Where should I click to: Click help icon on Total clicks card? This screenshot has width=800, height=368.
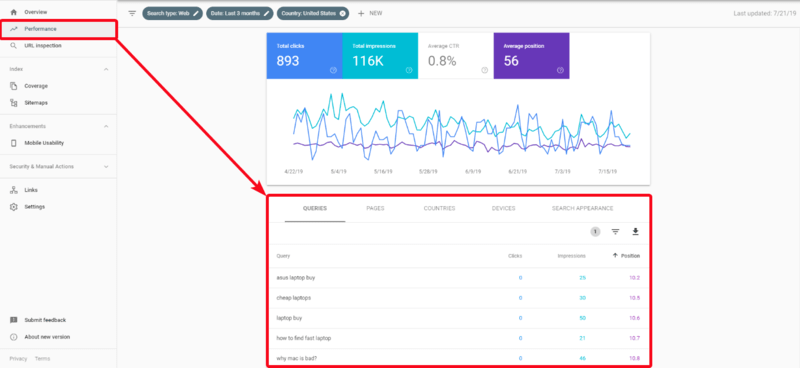click(333, 70)
